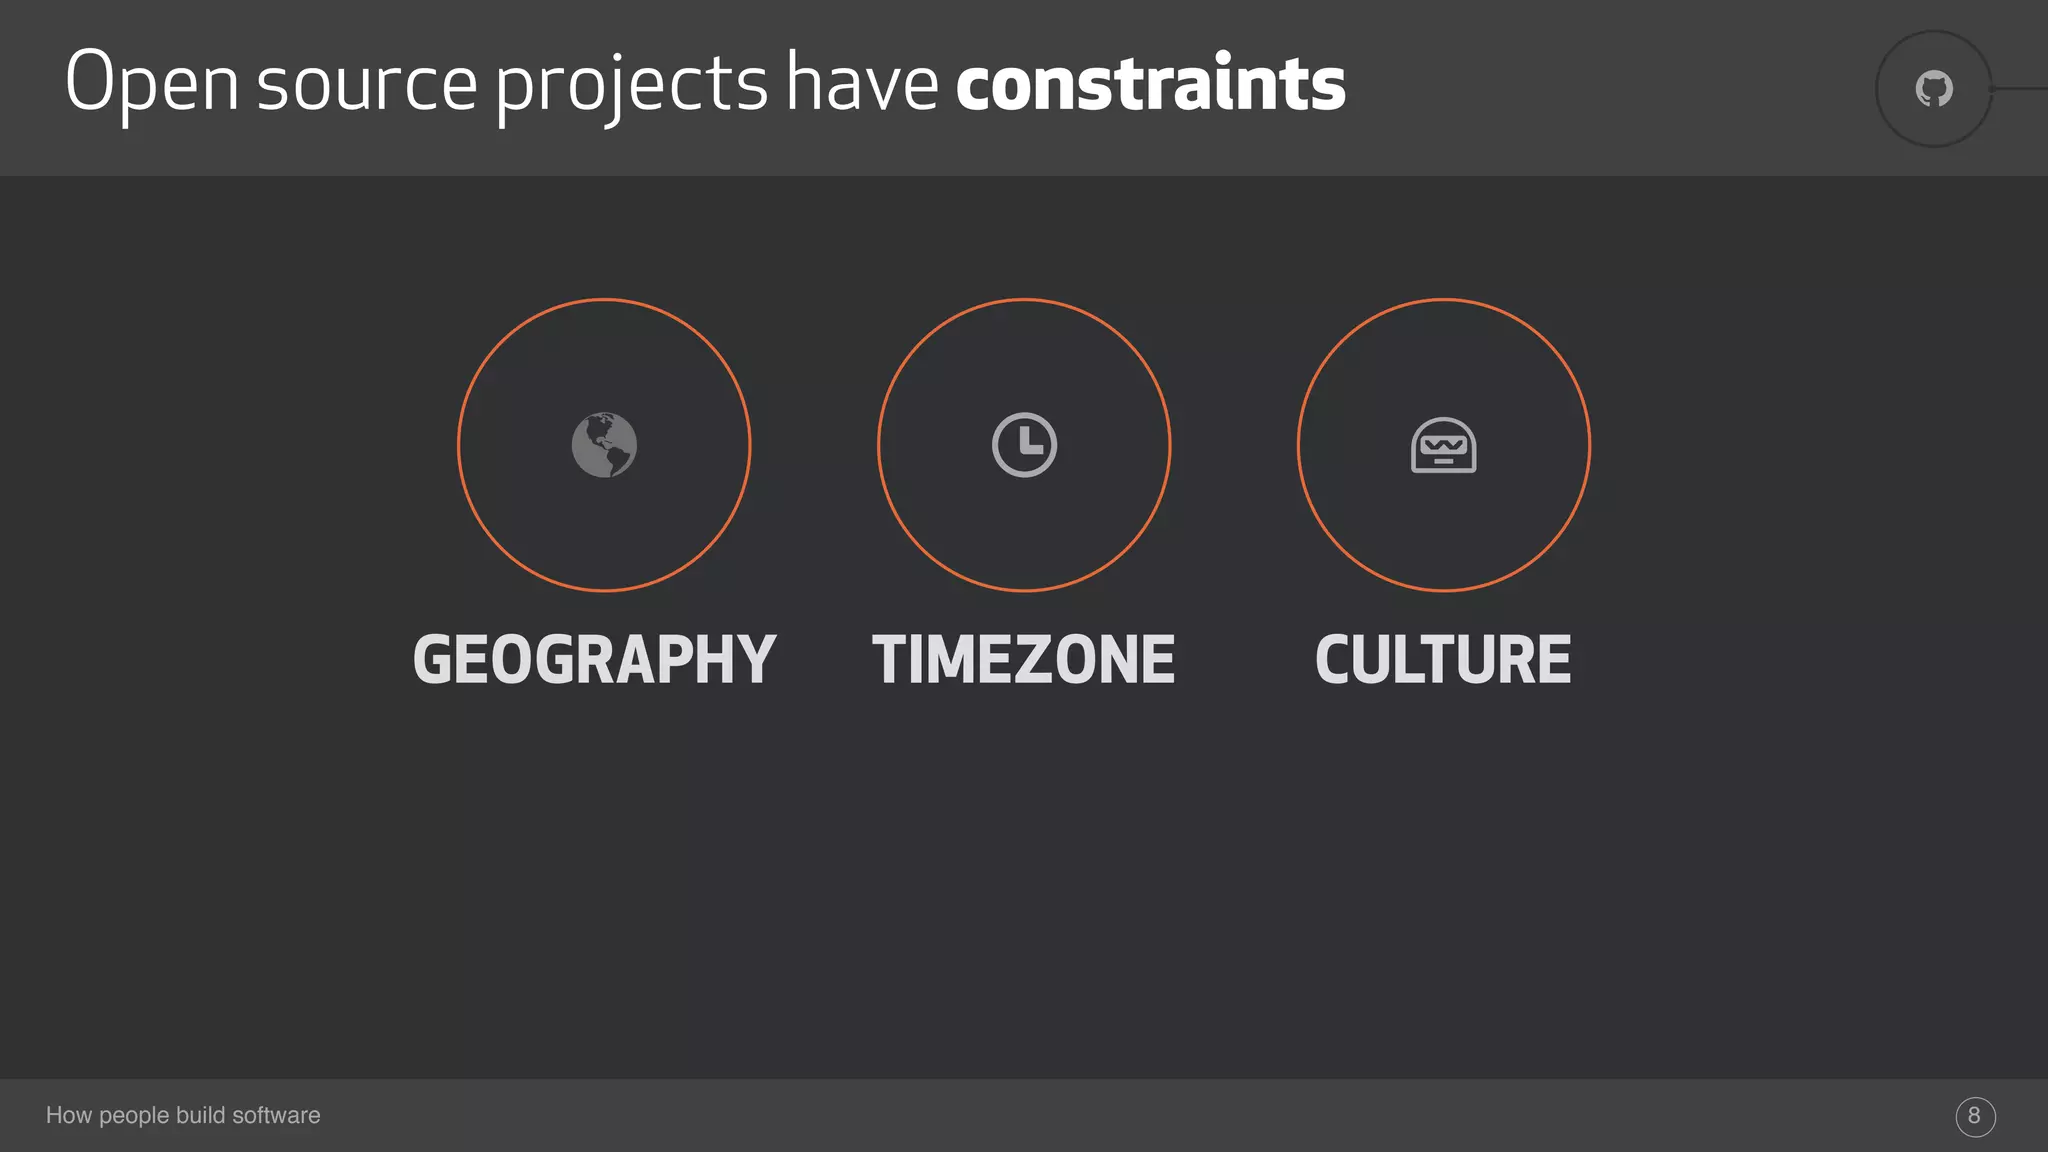Click footer text How people build software
2048x1152 pixels.
pos(183,1115)
